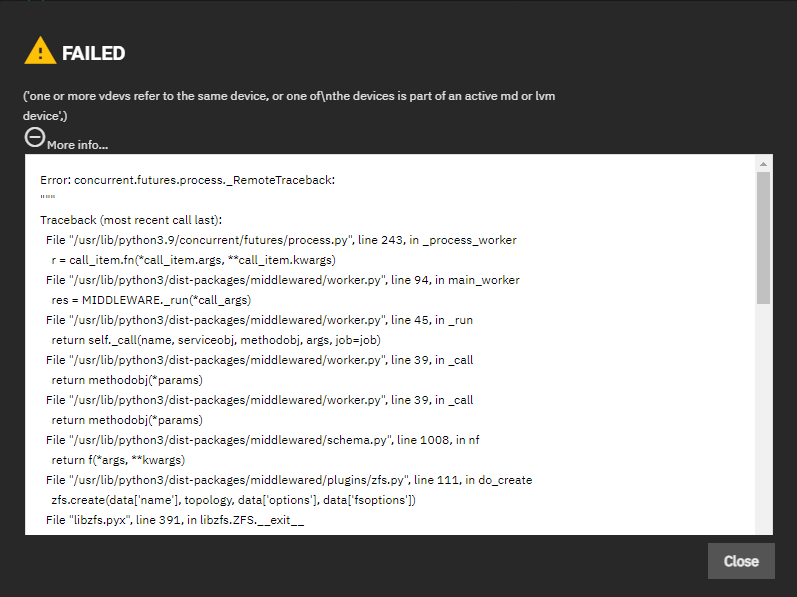Image resolution: width=797 pixels, height=597 pixels.
Task: Click the "More info..." label
Action: (77, 145)
